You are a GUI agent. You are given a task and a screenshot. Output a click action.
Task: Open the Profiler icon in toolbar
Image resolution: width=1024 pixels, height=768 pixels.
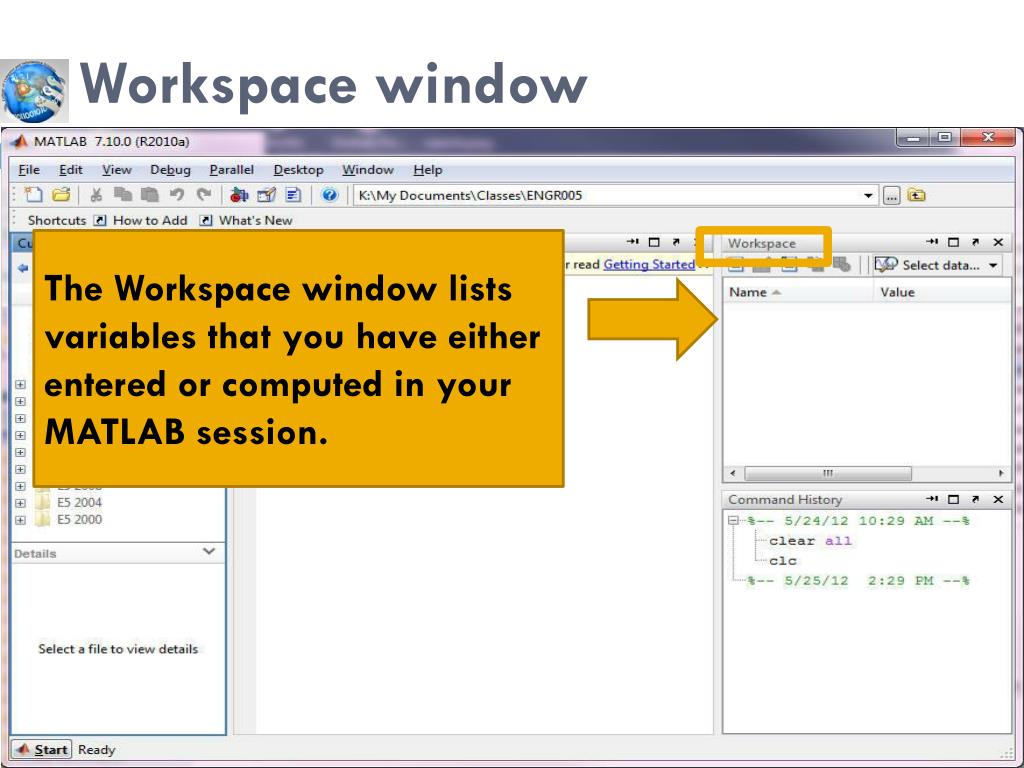click(293, 195)
